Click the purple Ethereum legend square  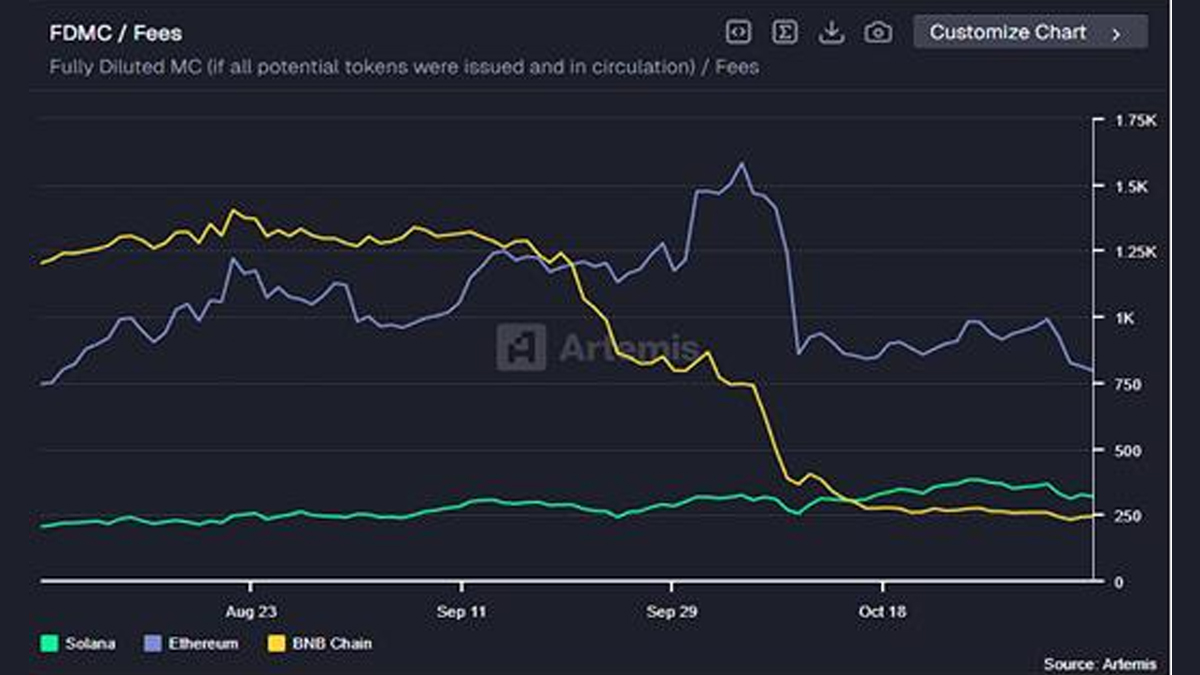(x=154, y=643)
